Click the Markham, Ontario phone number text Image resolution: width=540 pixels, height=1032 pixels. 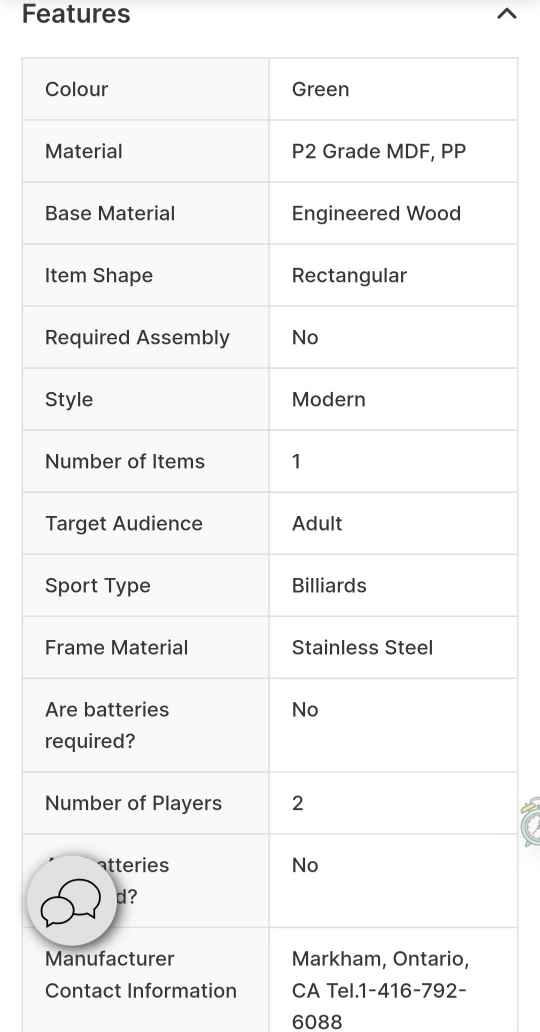[x=380, y=991]
